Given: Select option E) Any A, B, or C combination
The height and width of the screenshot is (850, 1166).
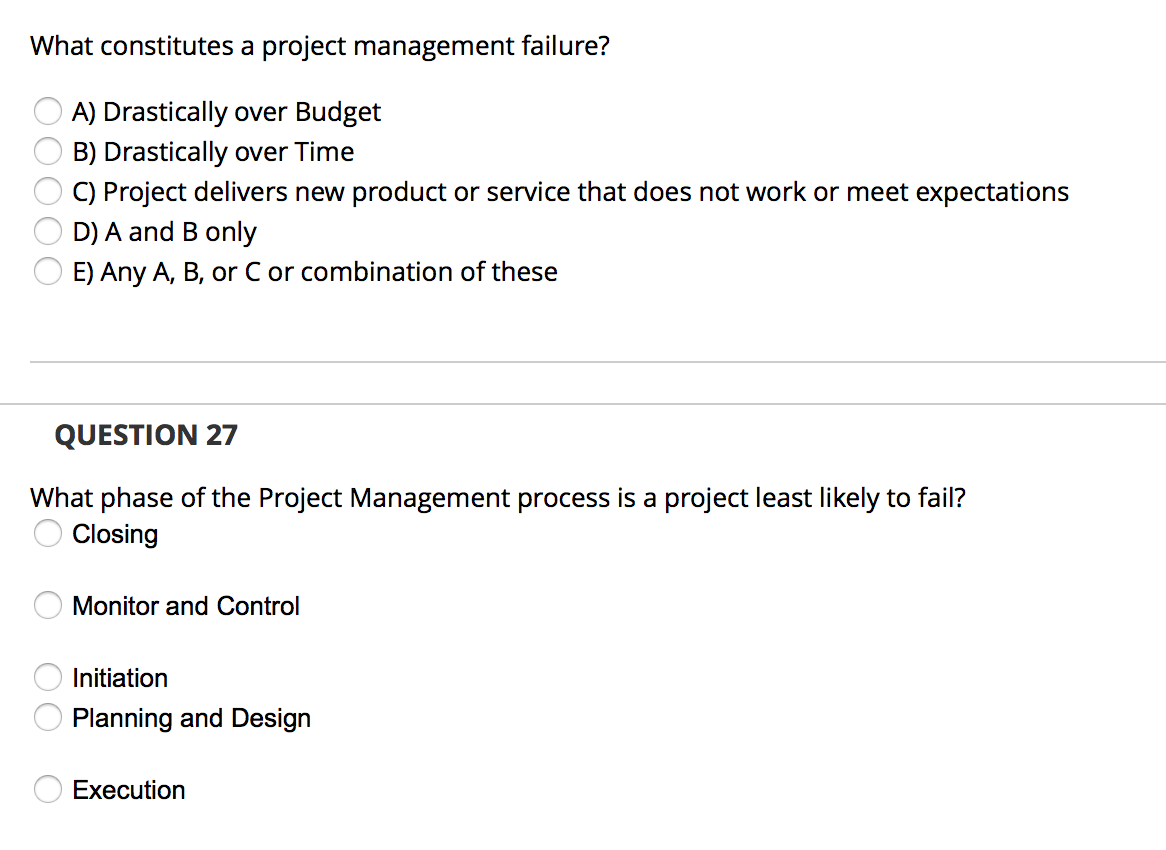Looking at the screenshot, I should pos(48,271).
